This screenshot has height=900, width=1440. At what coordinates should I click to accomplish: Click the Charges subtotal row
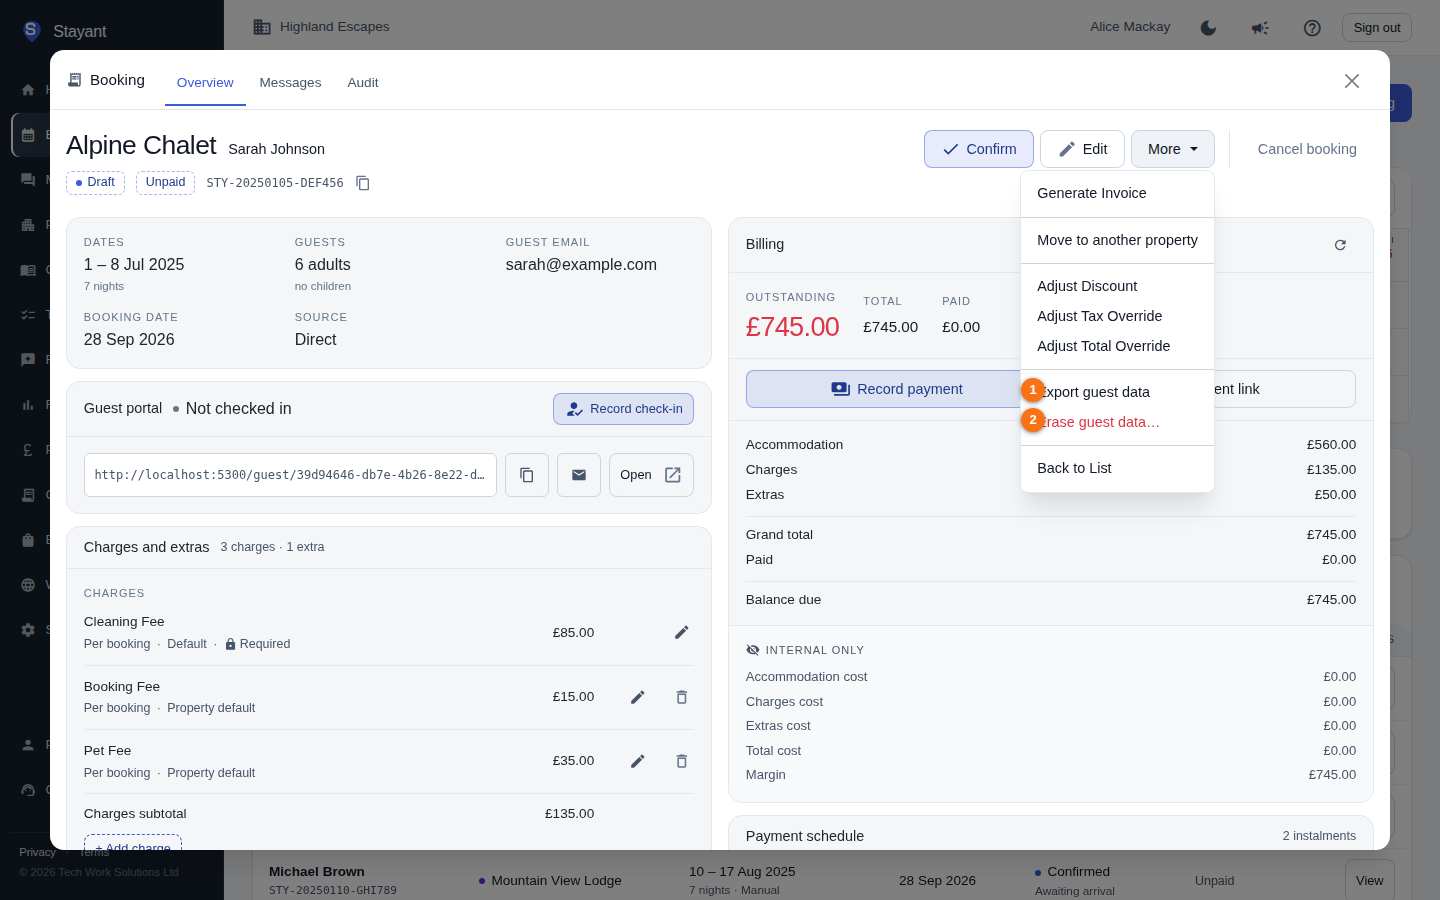[x=339, y=814]
